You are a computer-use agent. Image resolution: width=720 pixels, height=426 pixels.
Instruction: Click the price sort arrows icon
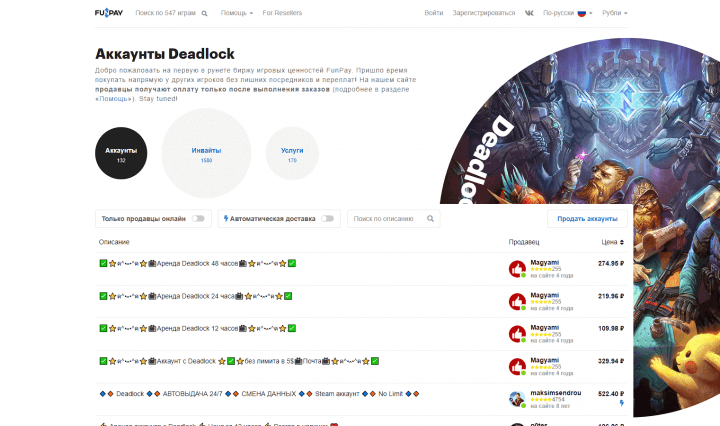[622, 242]
